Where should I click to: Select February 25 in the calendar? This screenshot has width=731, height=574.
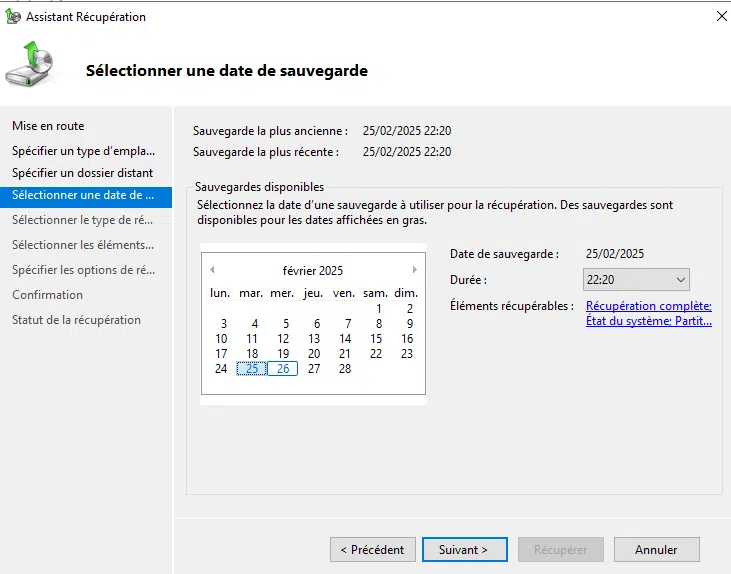point(252,369)
